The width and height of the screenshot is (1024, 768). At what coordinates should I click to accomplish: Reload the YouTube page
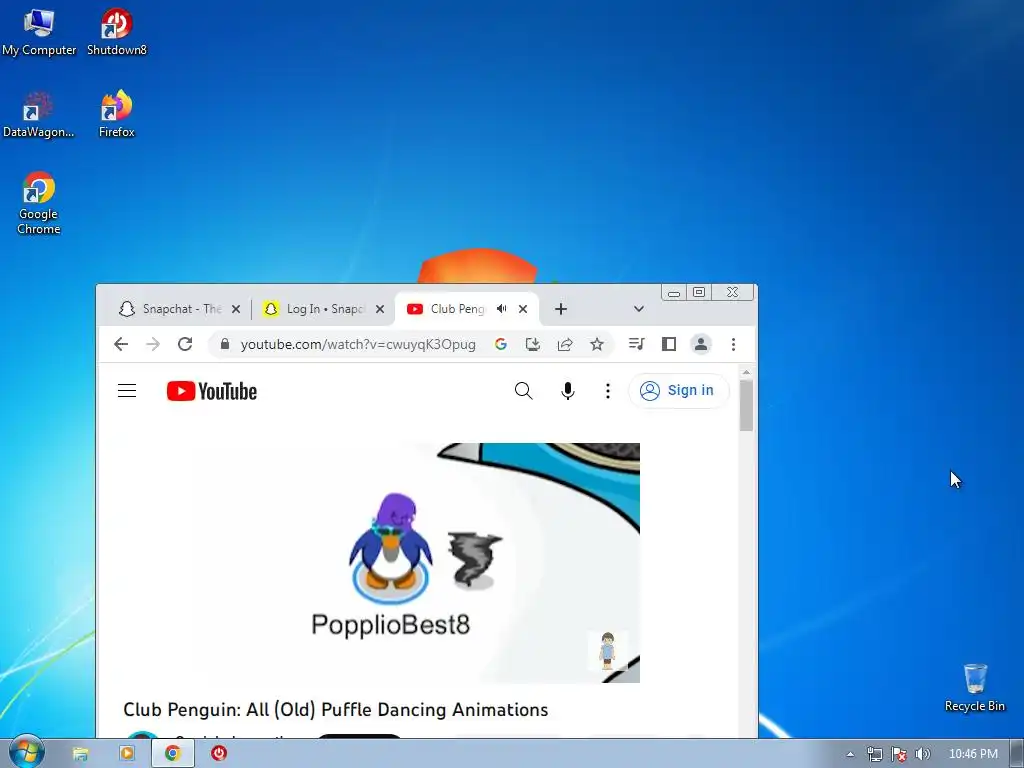click(185, 344)
